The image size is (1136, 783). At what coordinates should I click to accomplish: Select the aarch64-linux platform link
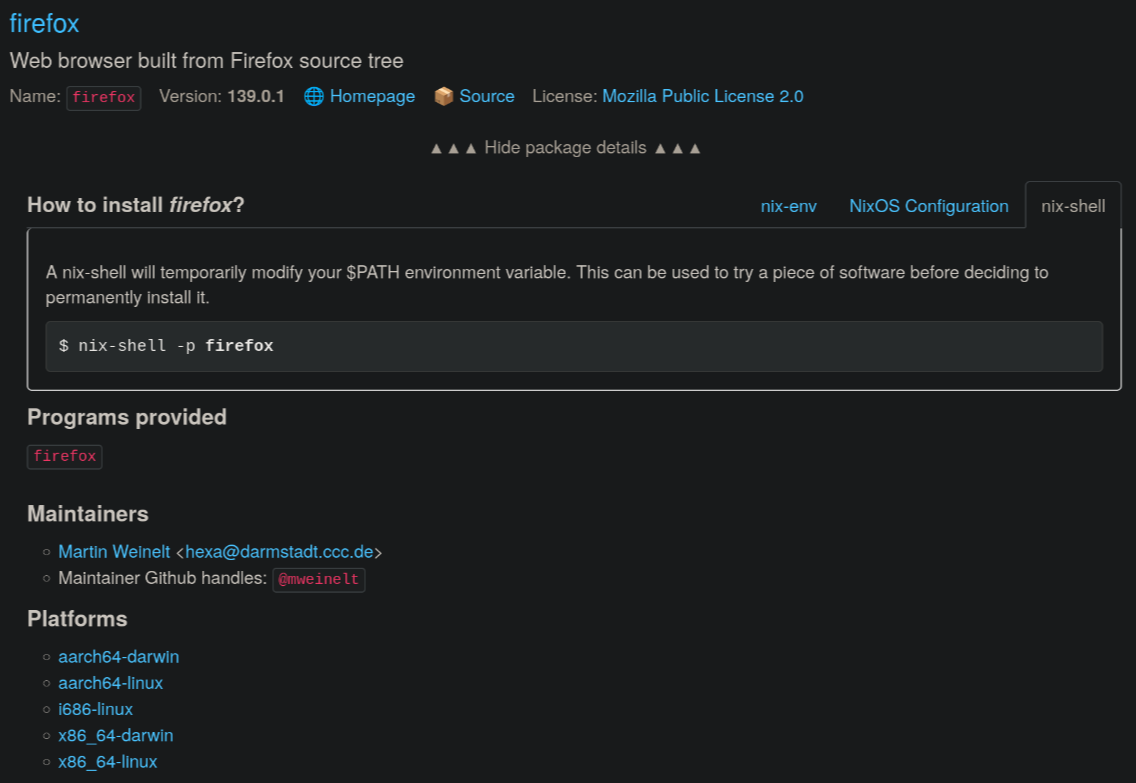(x=110, y=683)
